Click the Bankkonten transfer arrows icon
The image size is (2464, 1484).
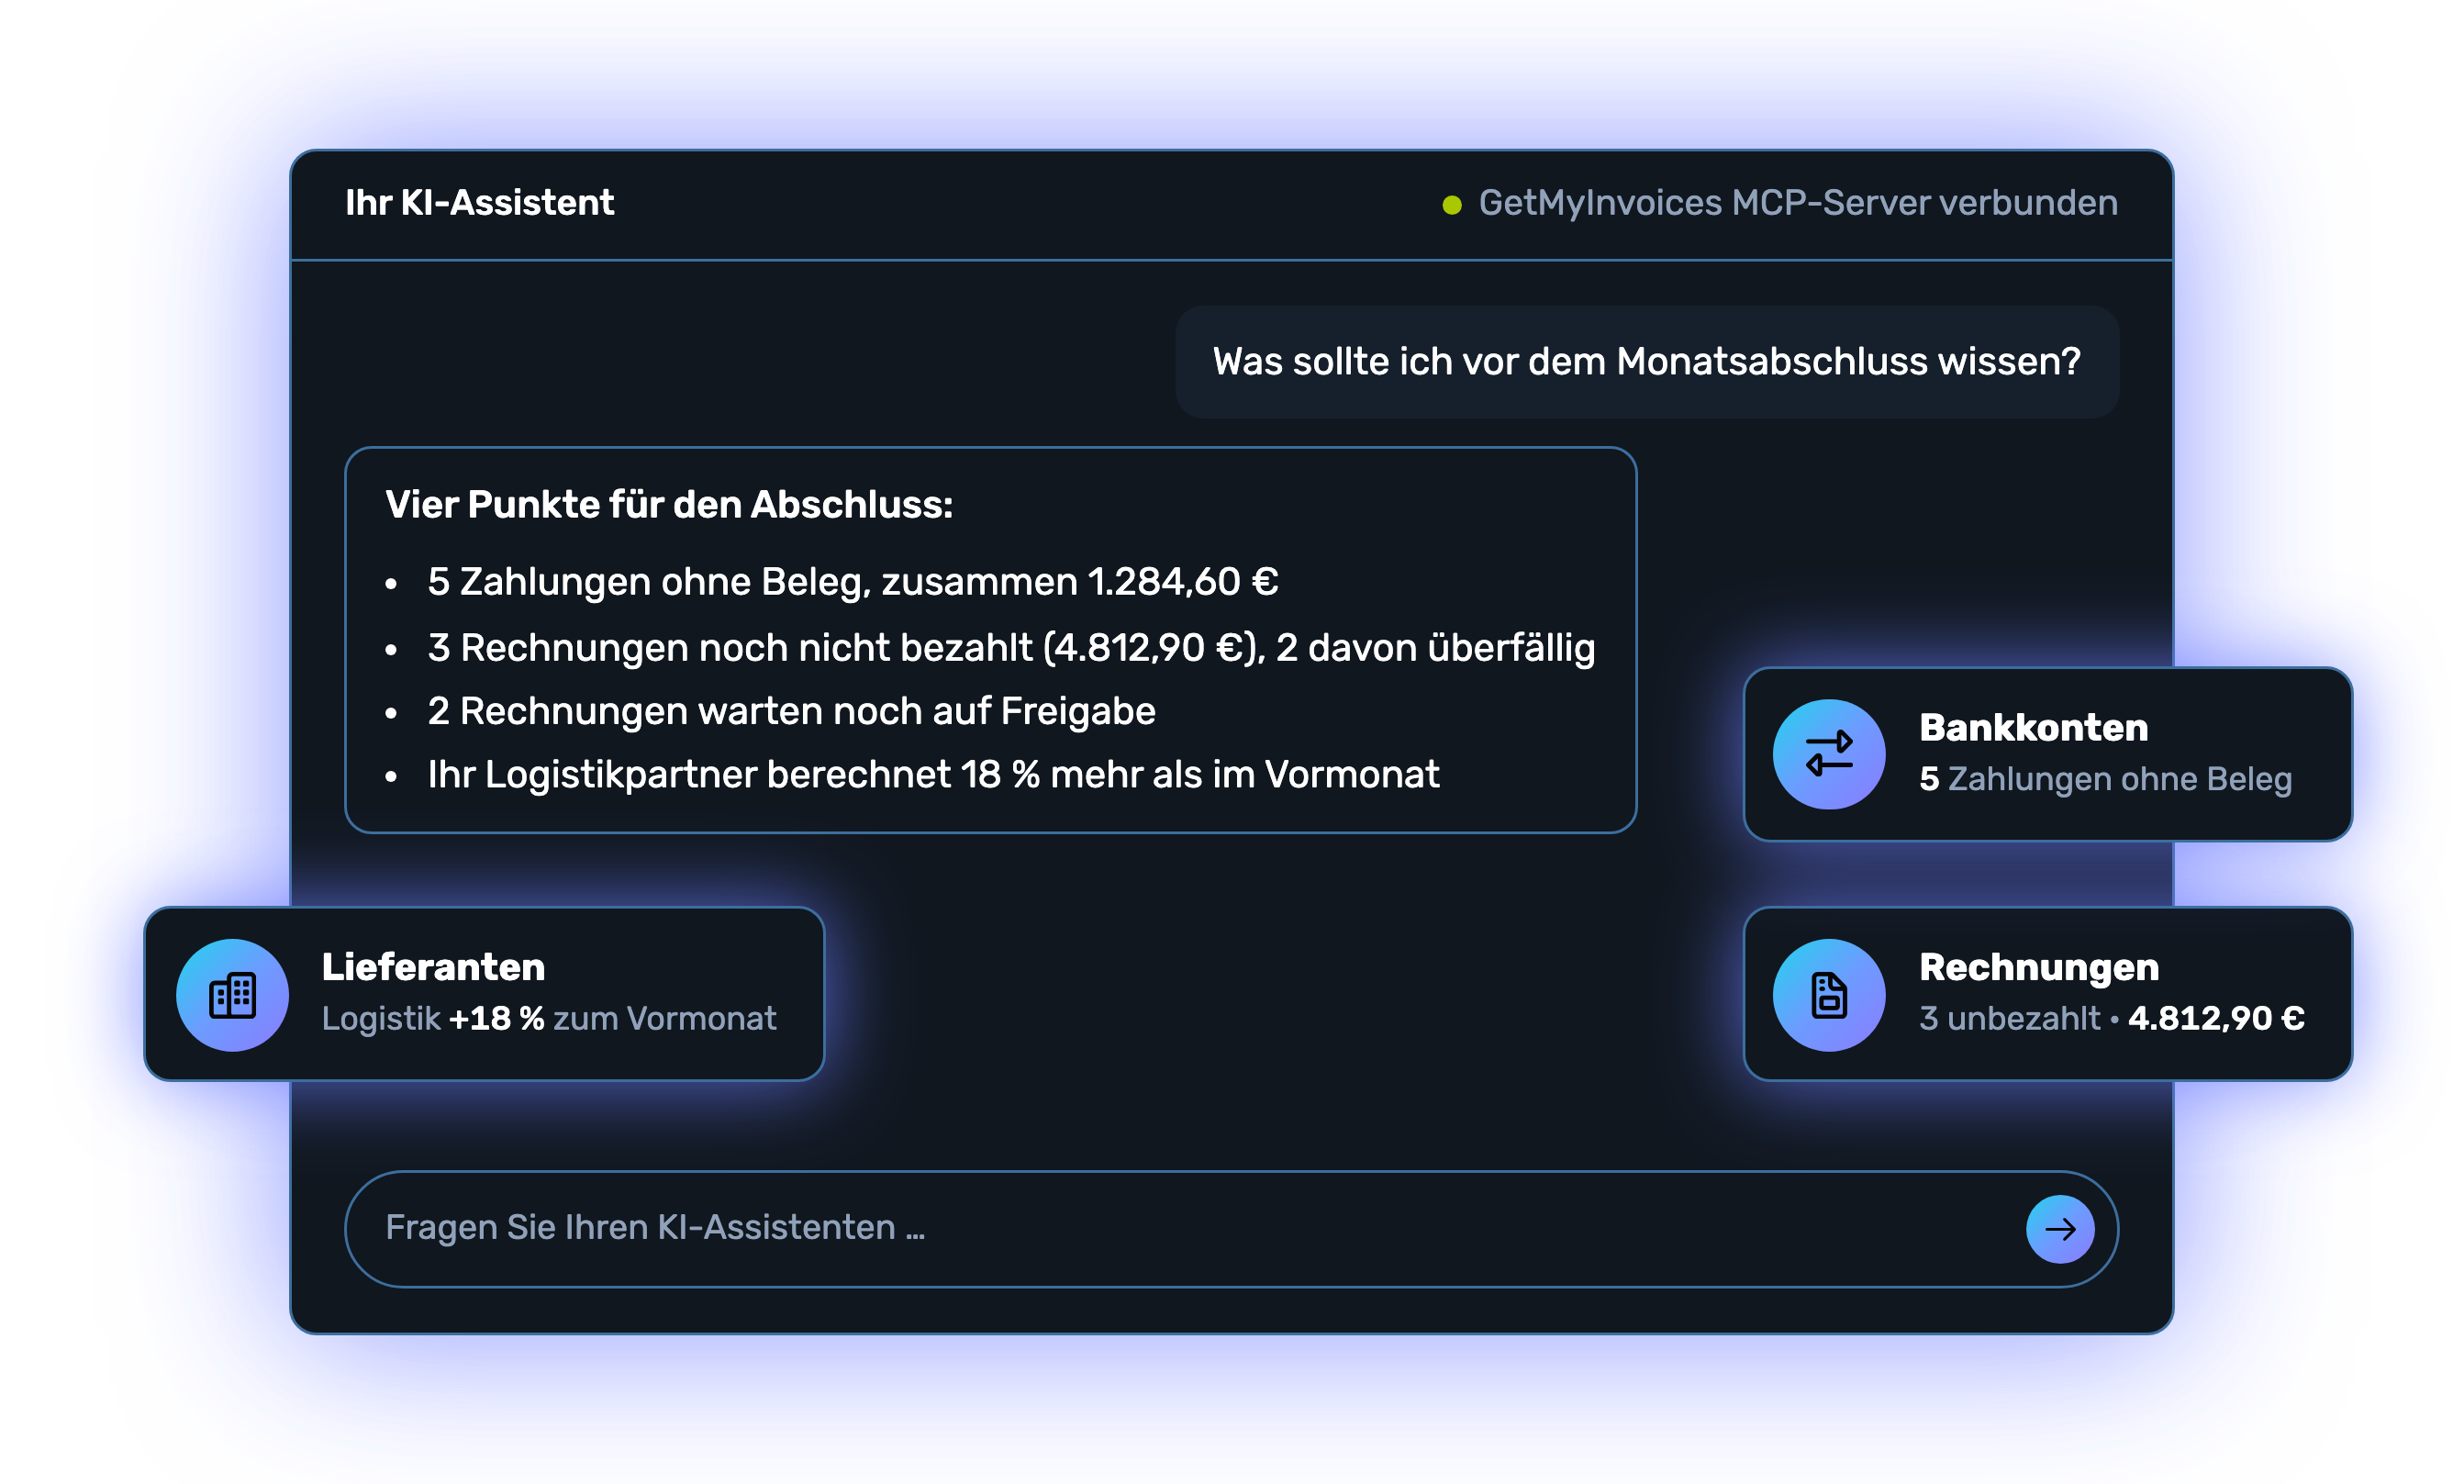[x=1829, y=754]
